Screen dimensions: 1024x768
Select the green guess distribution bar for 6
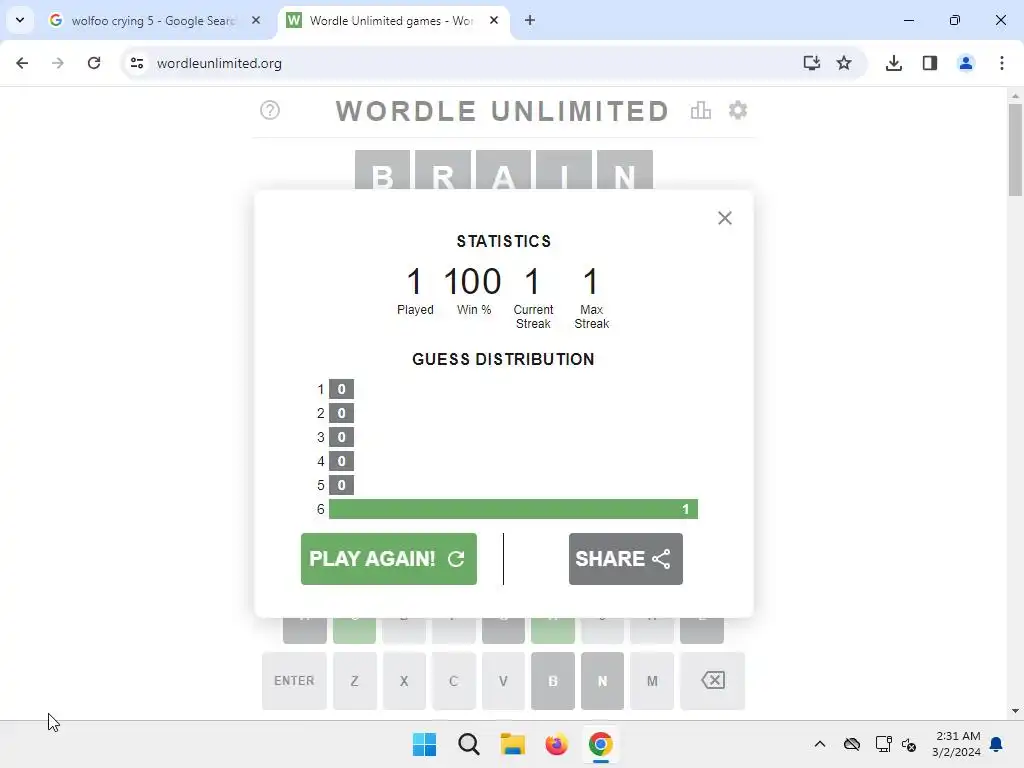click(x=513, y=509)
